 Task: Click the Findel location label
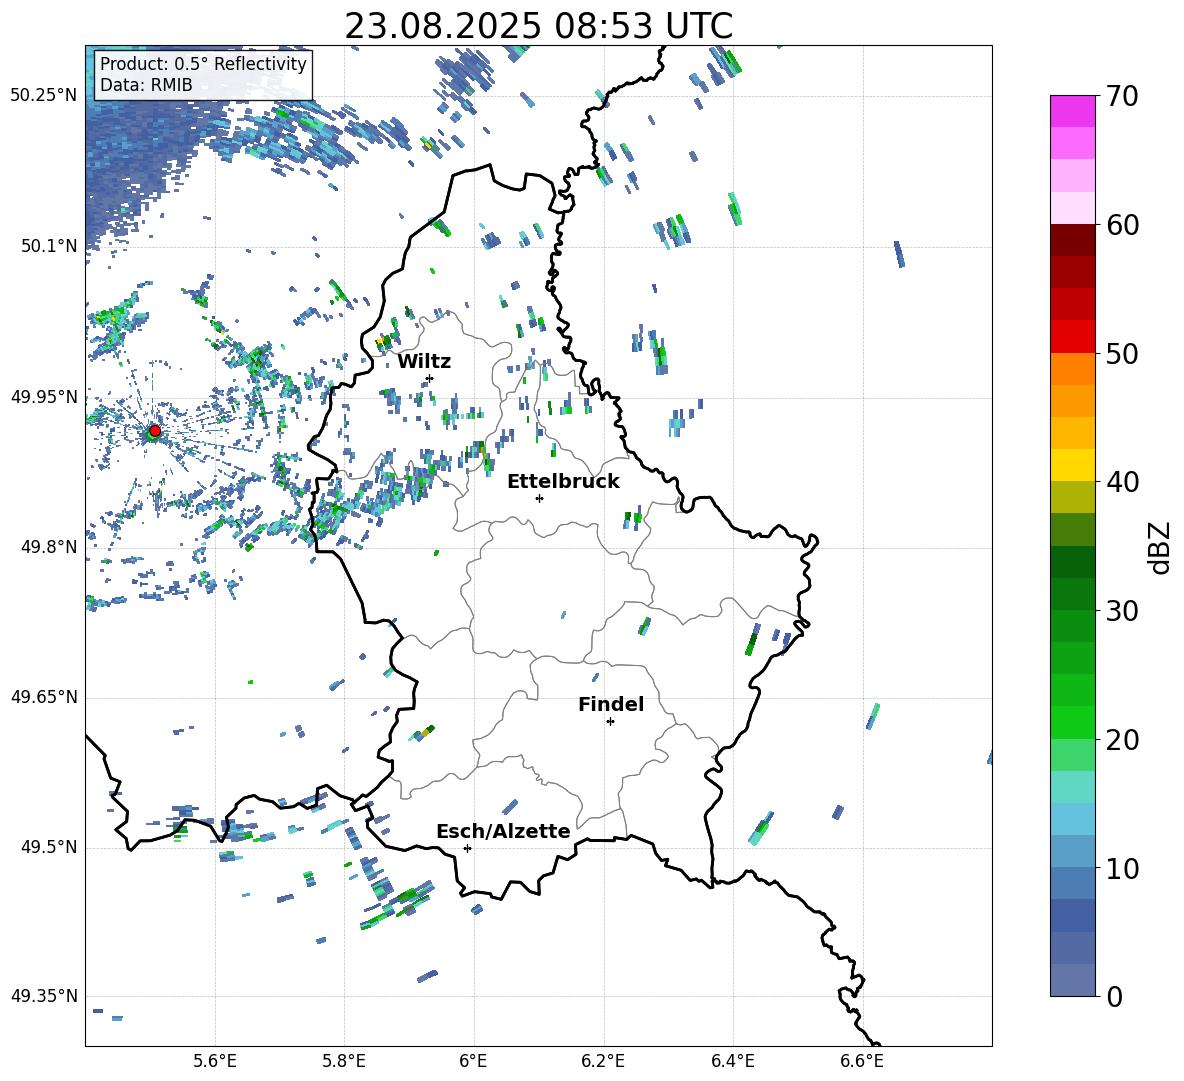(x=611, y=704)
